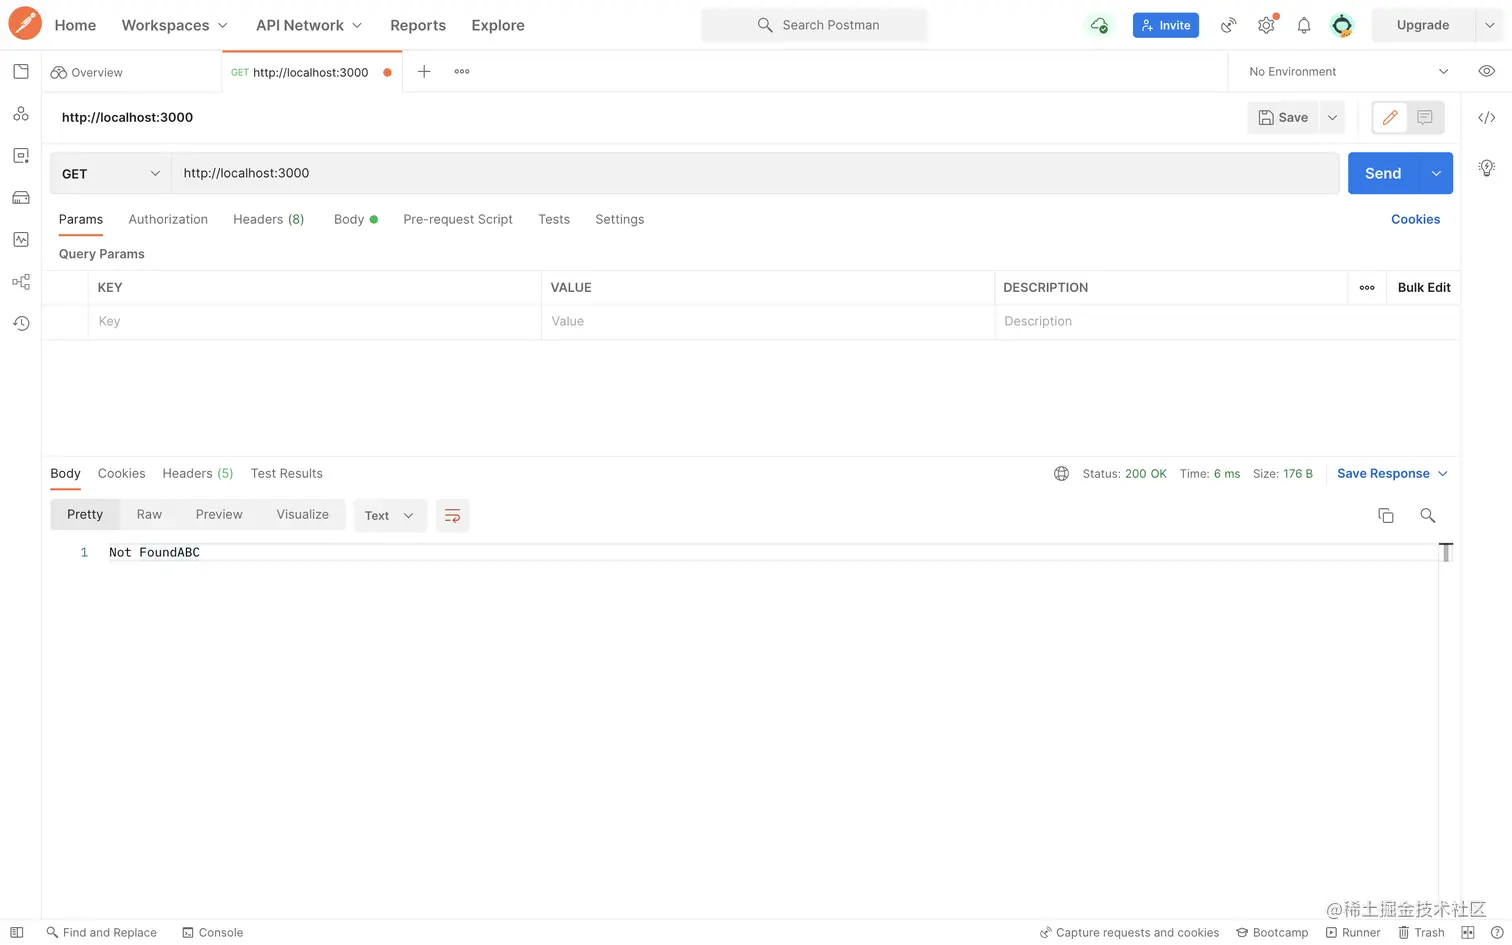Open the Explore menu item
Image resolution: width=1512 pixels, height=945 pixels.
(x=498, y=25)
